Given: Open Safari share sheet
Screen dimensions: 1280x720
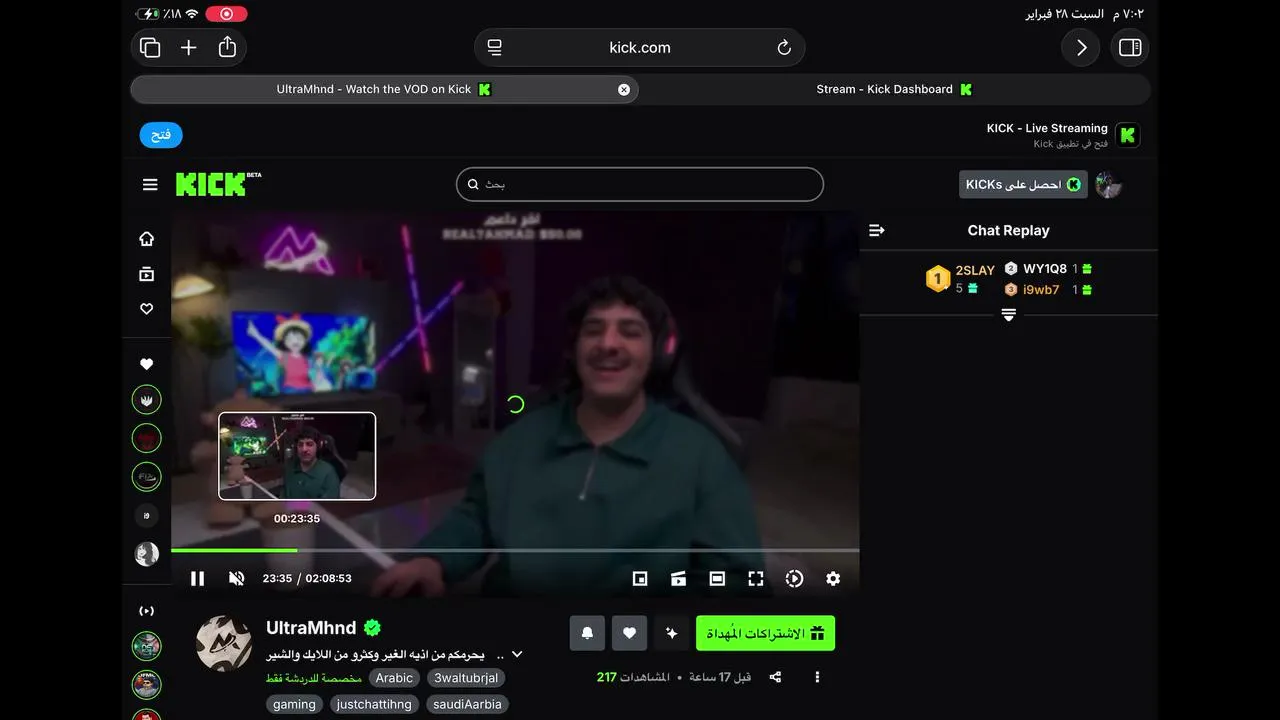Looking at the screenshot, I should [227, 47].
